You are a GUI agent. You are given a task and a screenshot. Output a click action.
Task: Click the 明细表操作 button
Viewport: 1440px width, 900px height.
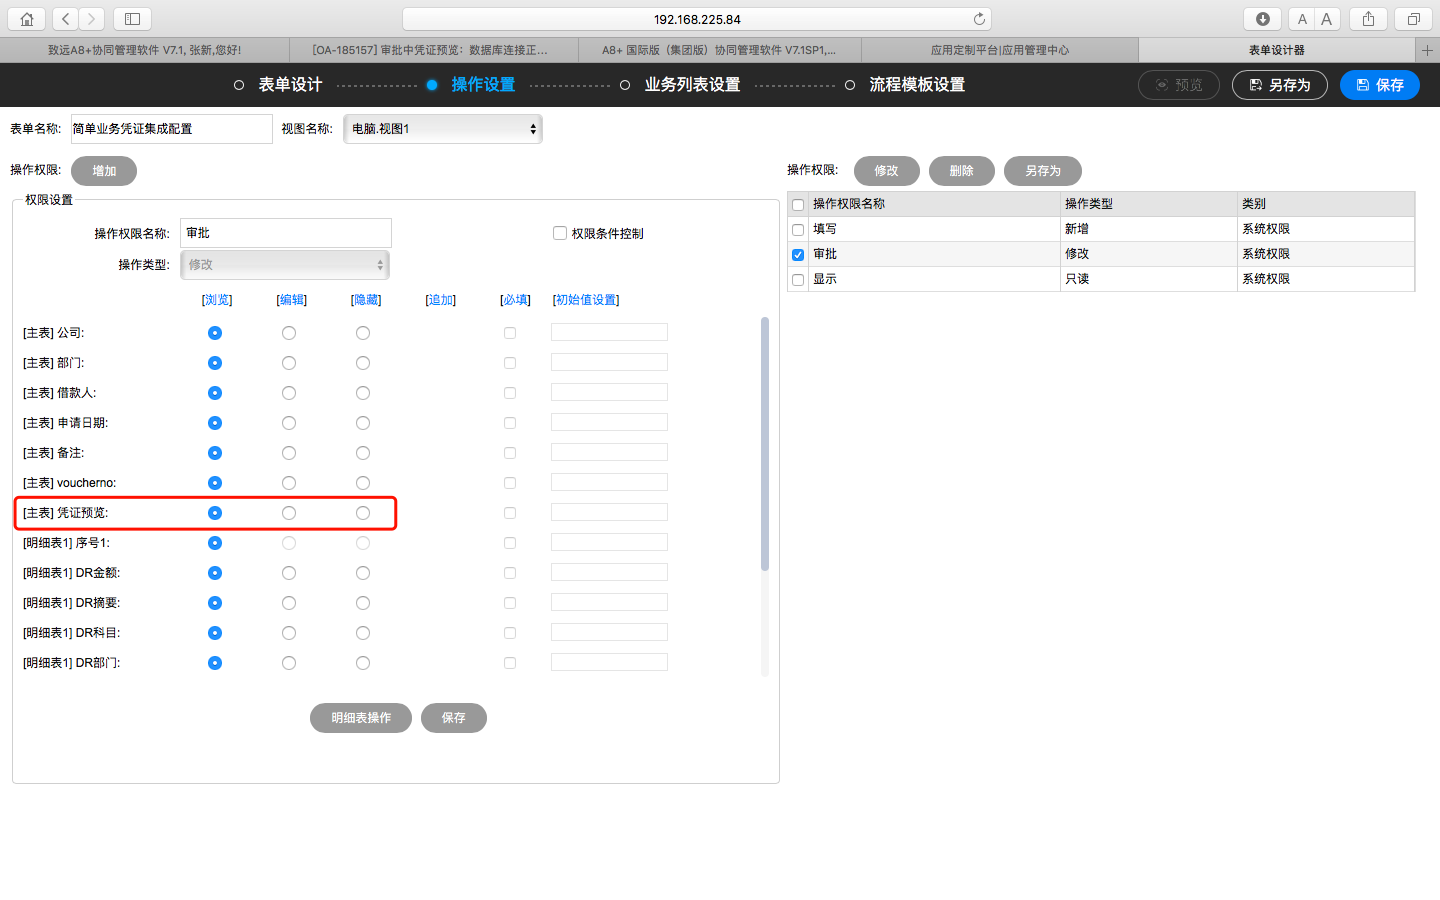coord(360,718)
